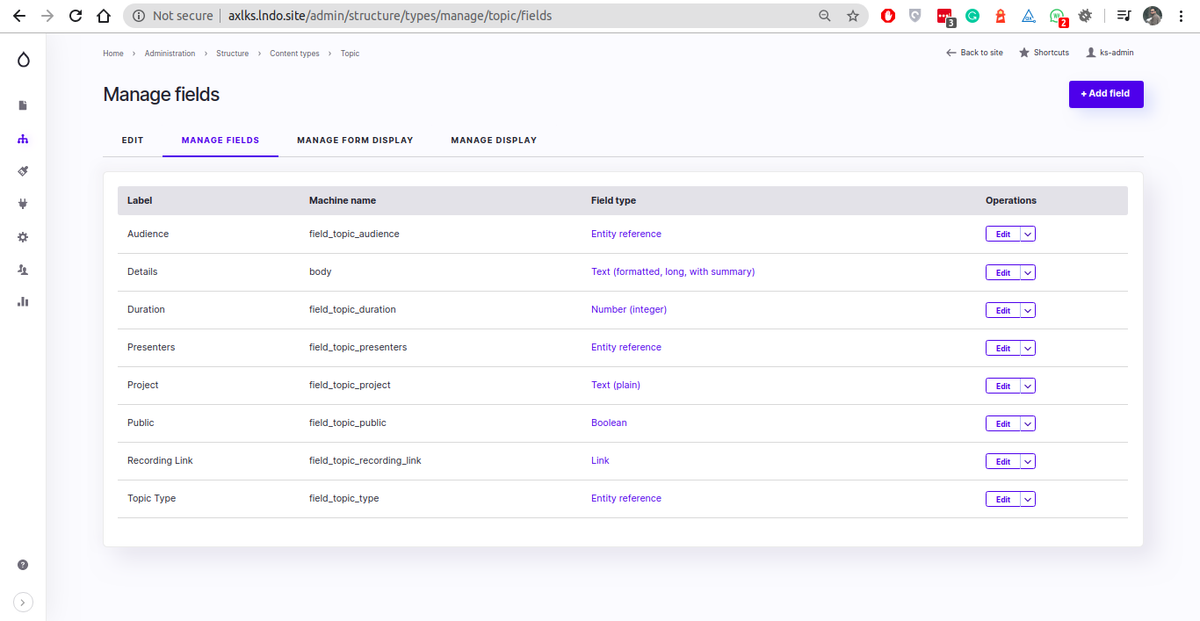Switch to the Edit tab
The height and width of the screenshot is (621, 1200).
pos(133,140)
